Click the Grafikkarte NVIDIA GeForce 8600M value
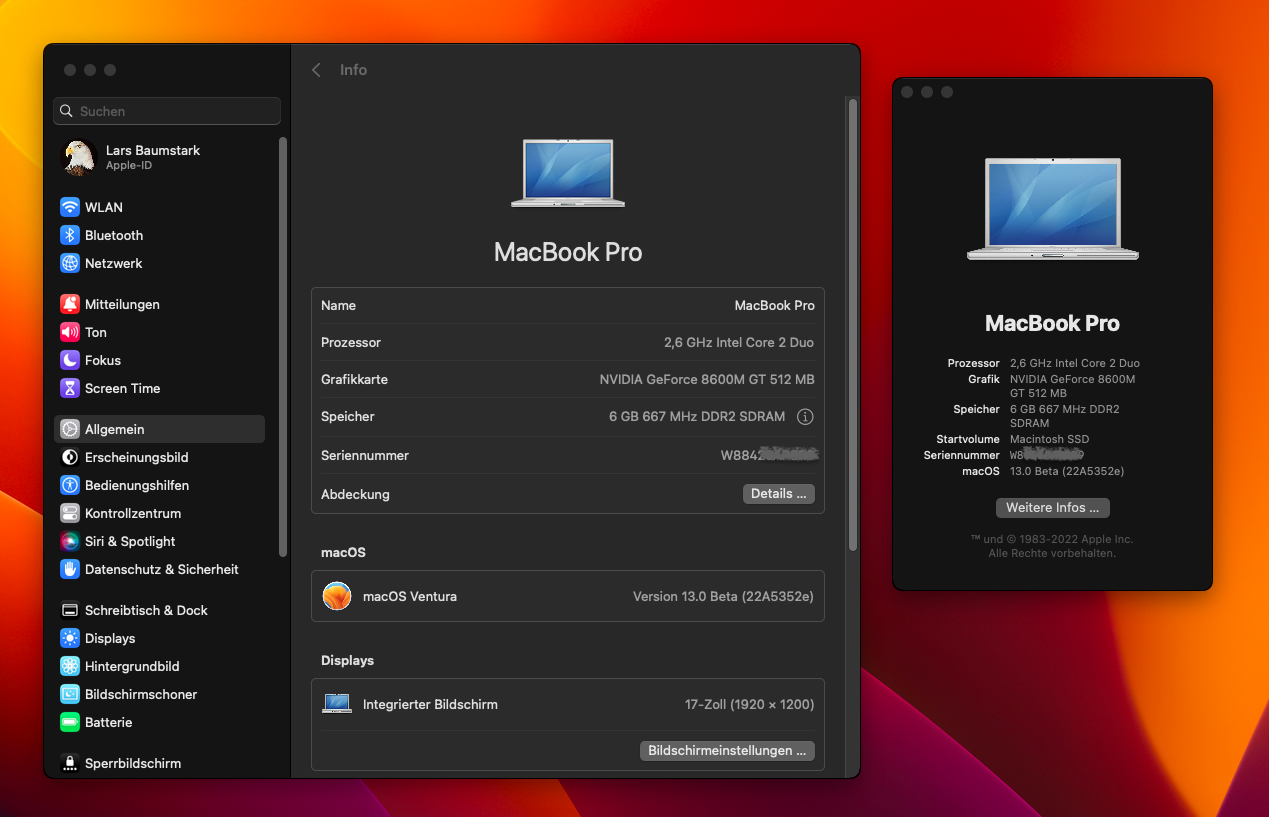The height and width of the screenshot is (817, 1269). 707,379
